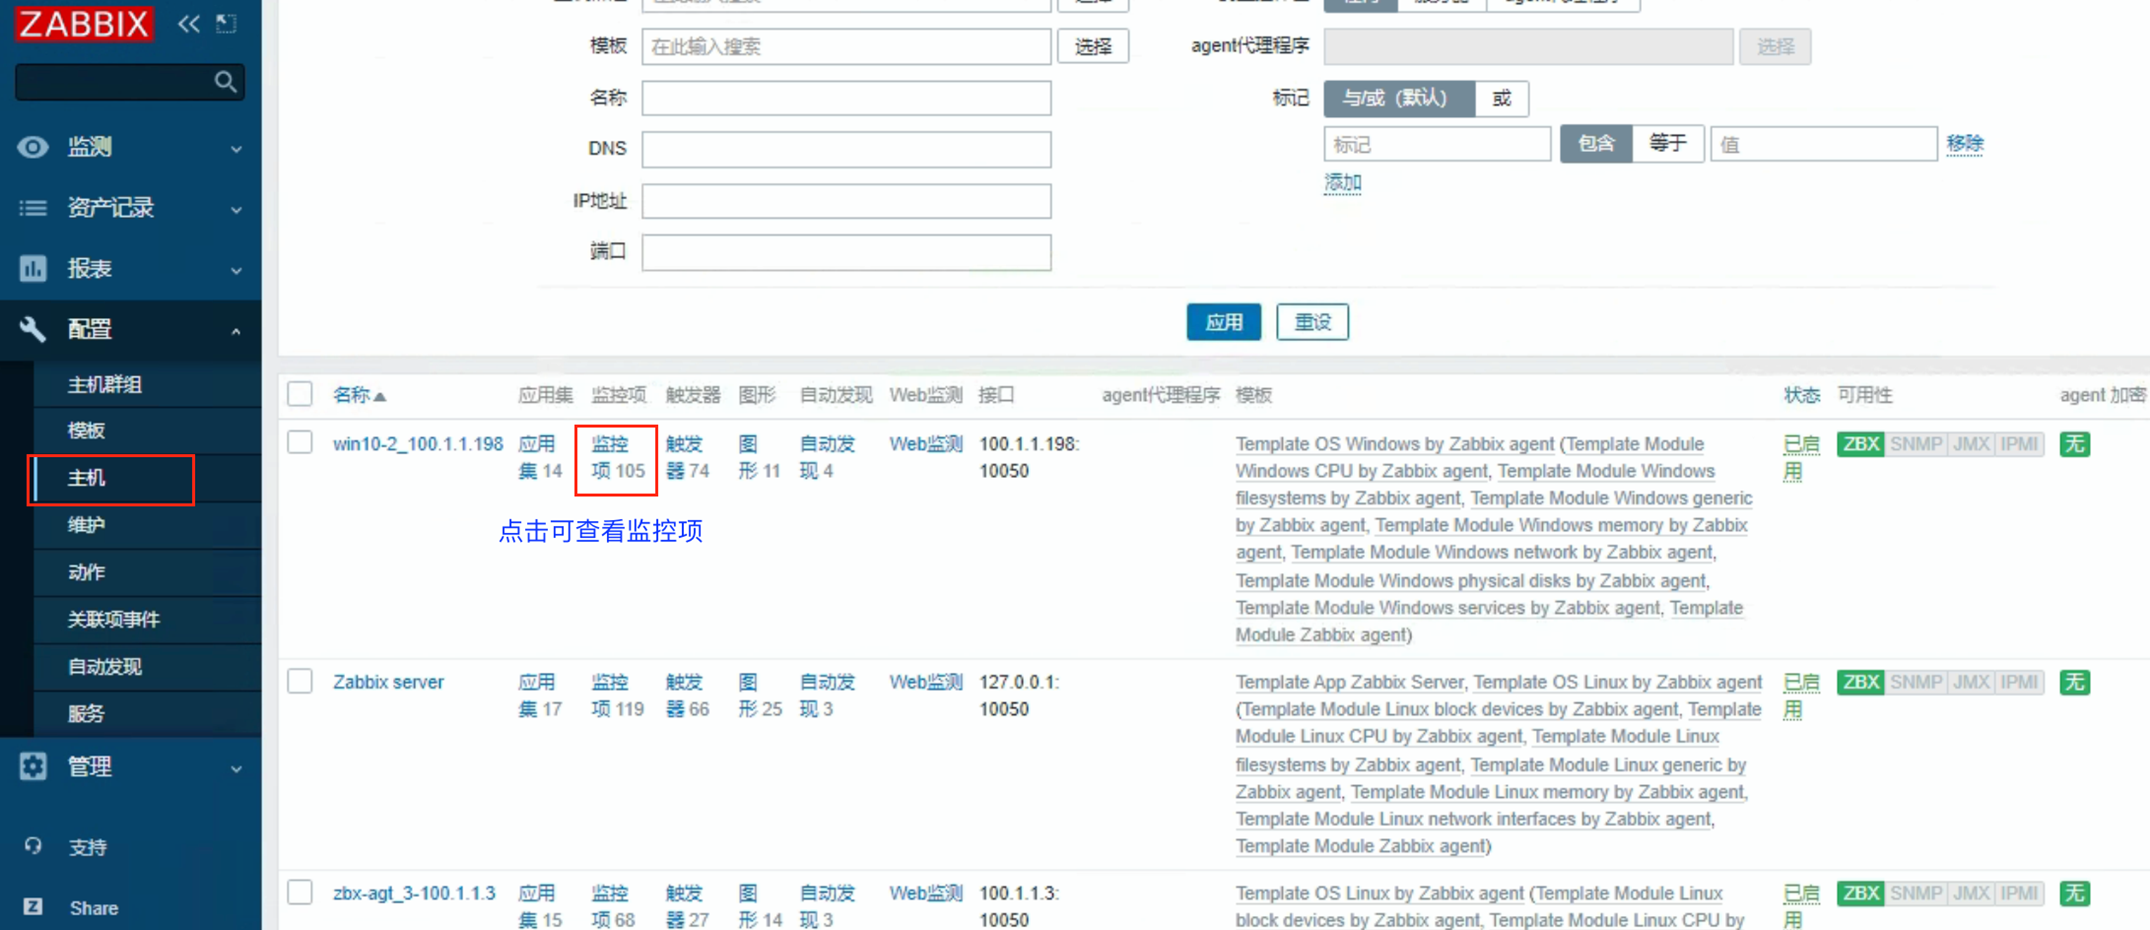Click the eye icon for 监测
This screenshot has width=2150, height=930.
click(x=32, y=147)
